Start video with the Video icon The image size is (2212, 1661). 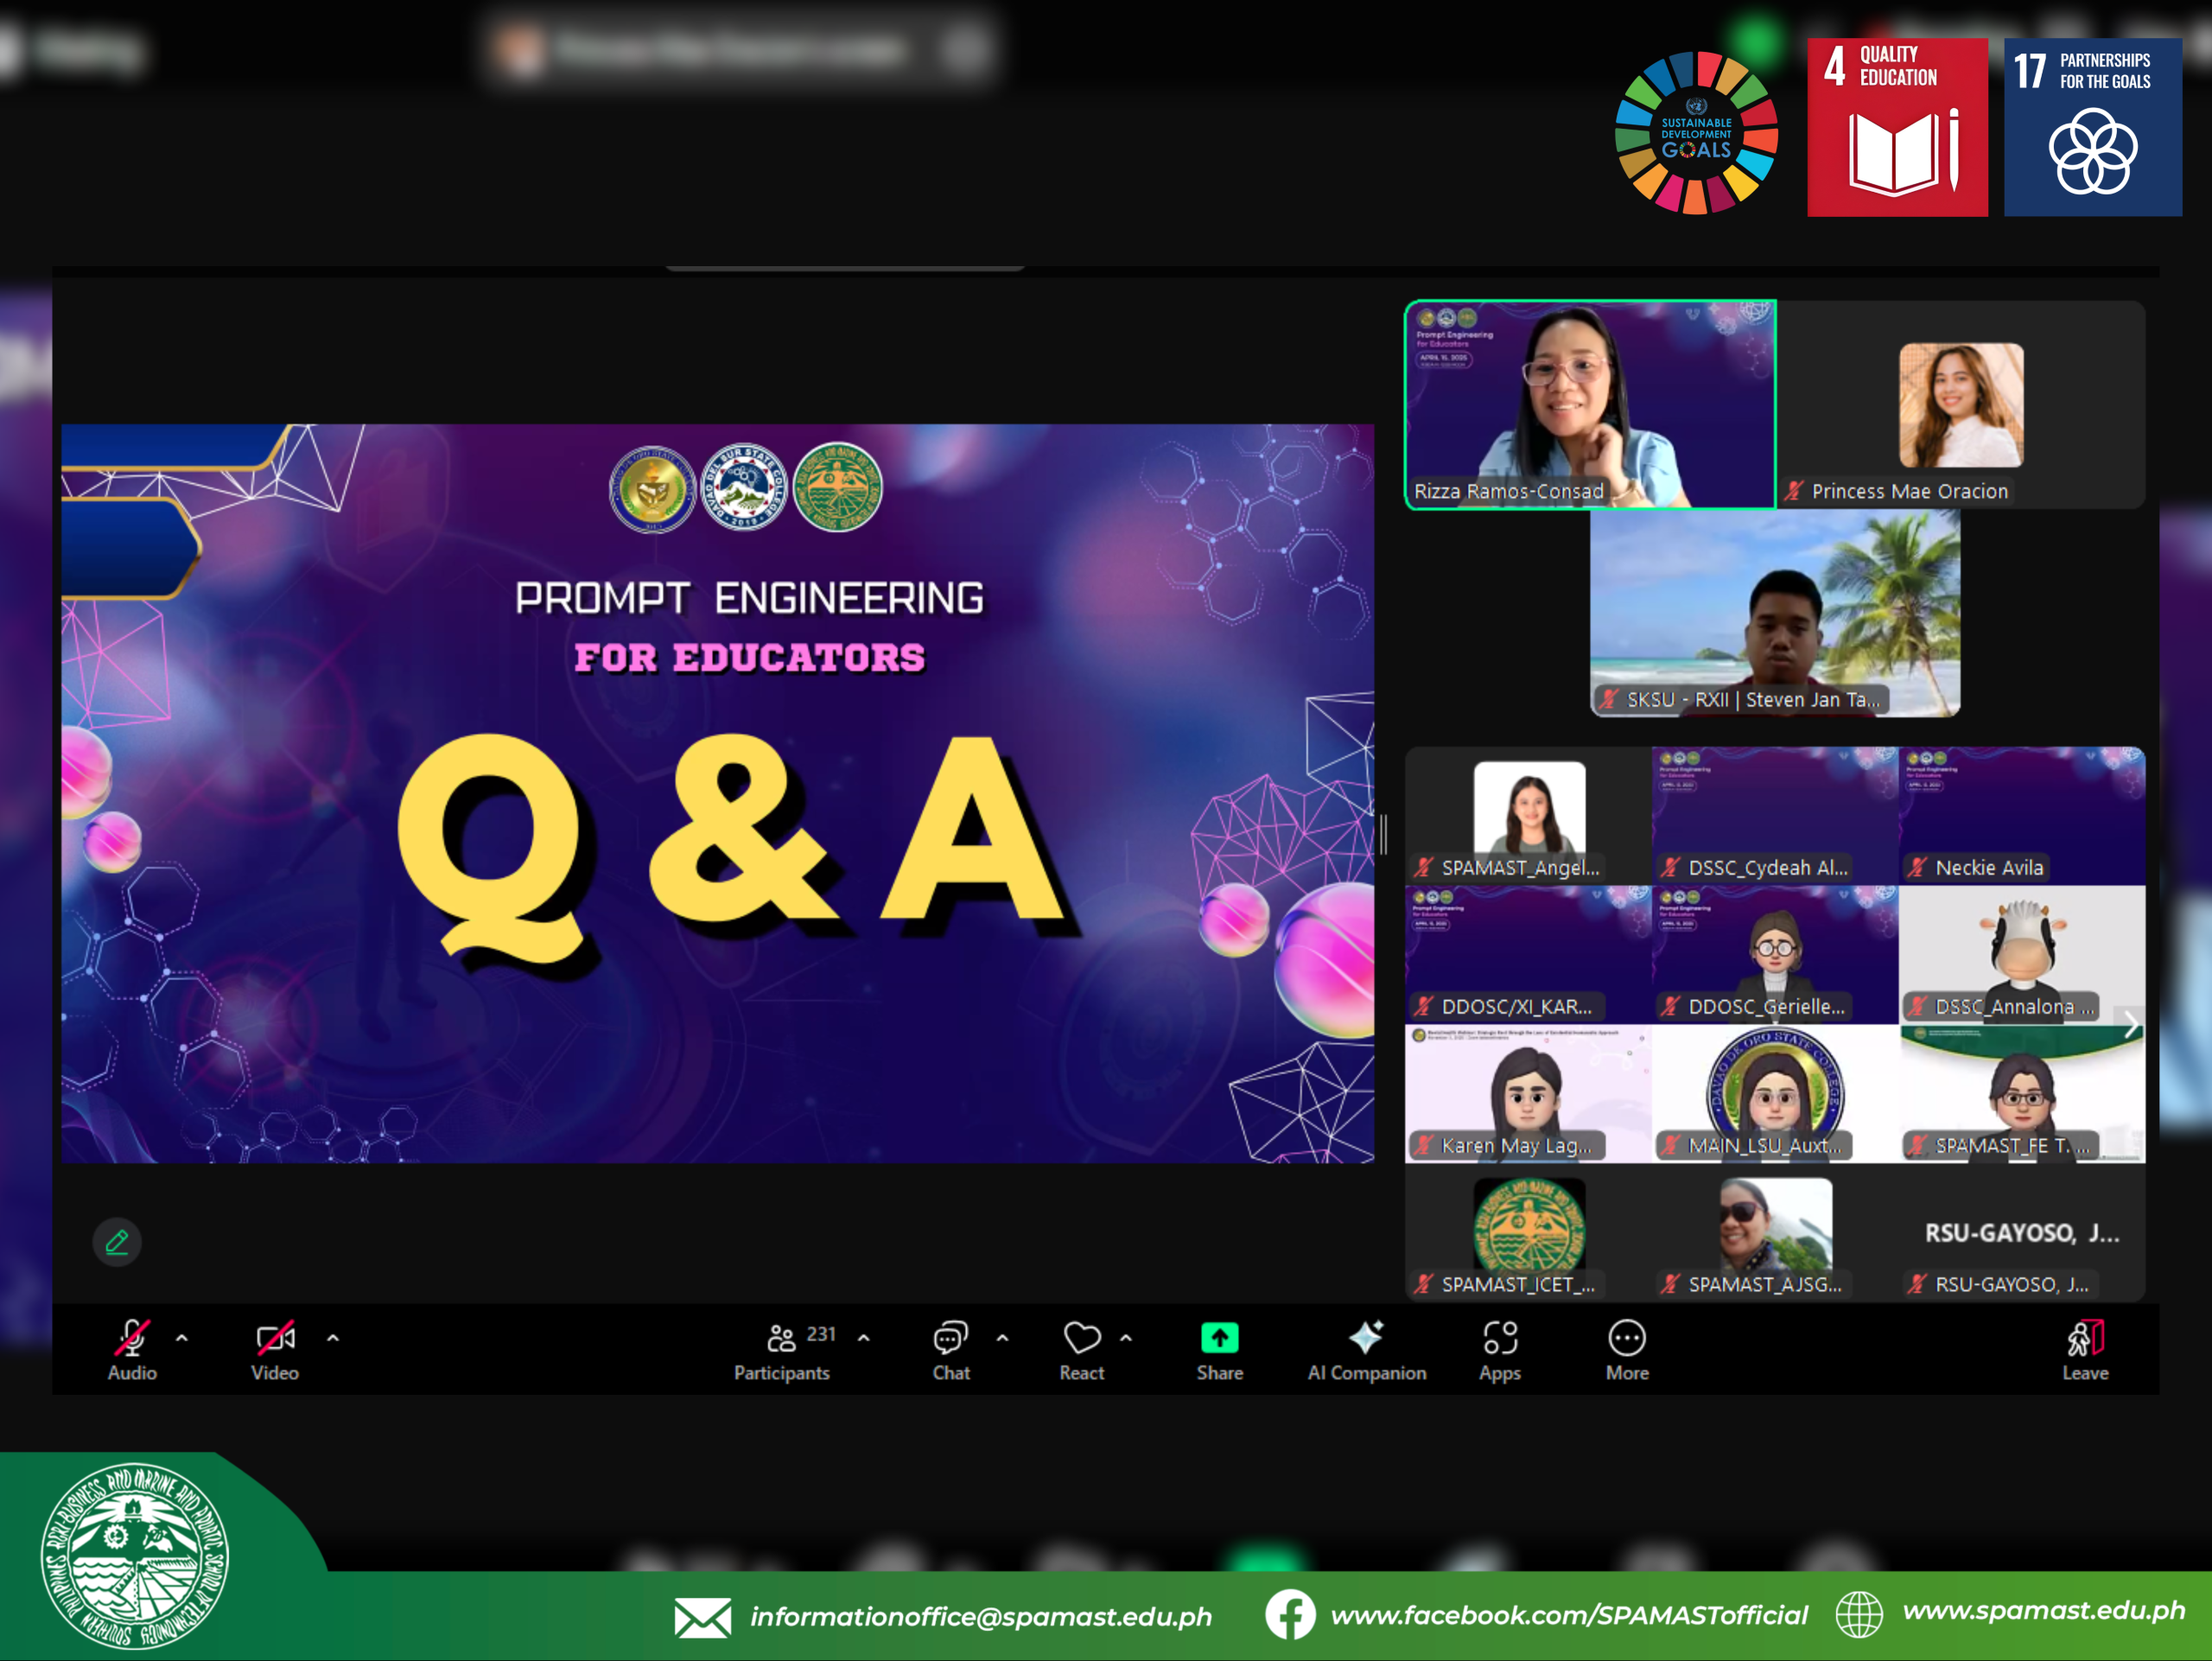click(275, 1338)
